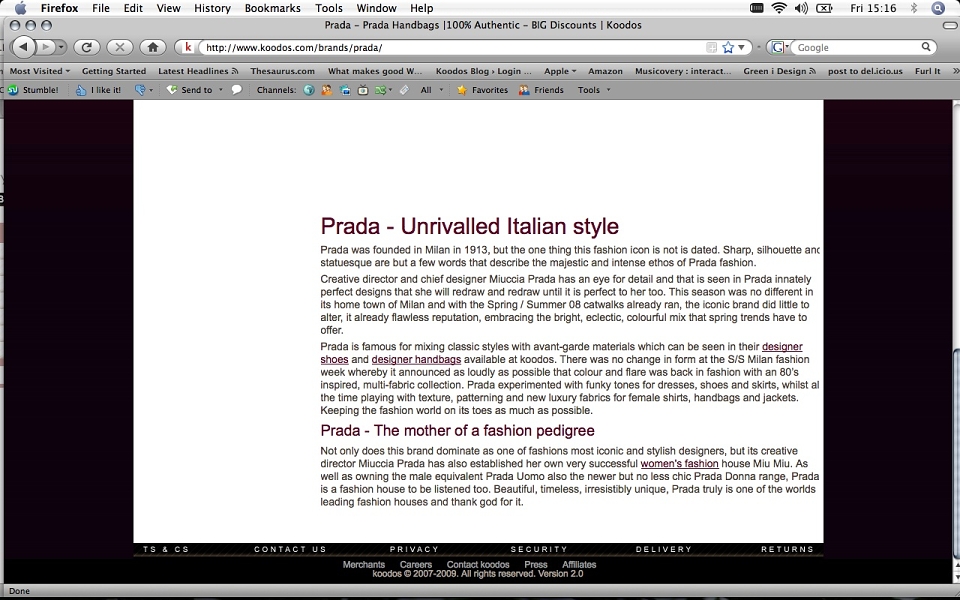Focus the URL address field

[453, 47]
